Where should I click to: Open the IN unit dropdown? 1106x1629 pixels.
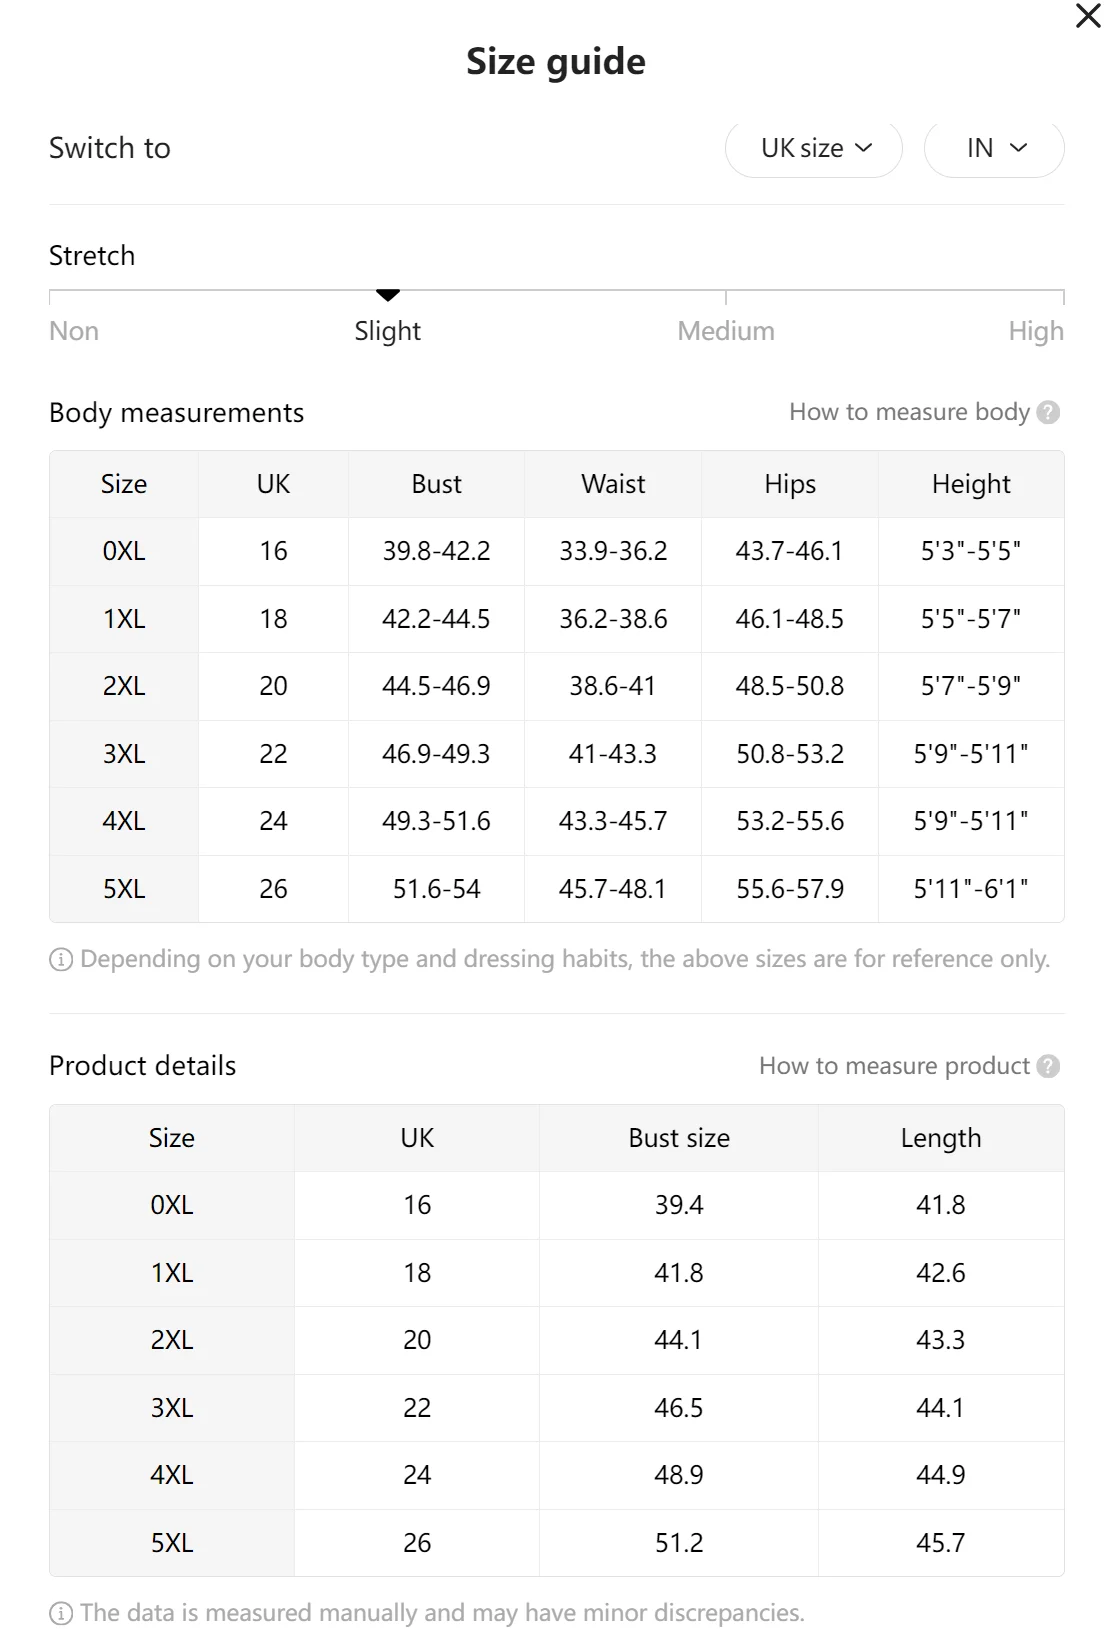point(994,148)
